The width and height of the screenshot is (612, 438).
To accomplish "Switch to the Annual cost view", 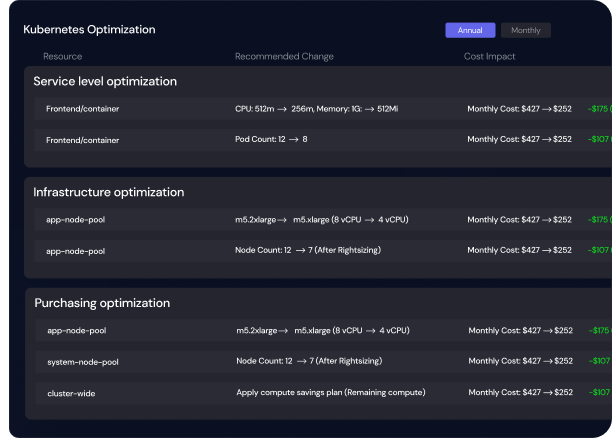I will [470, 30].
